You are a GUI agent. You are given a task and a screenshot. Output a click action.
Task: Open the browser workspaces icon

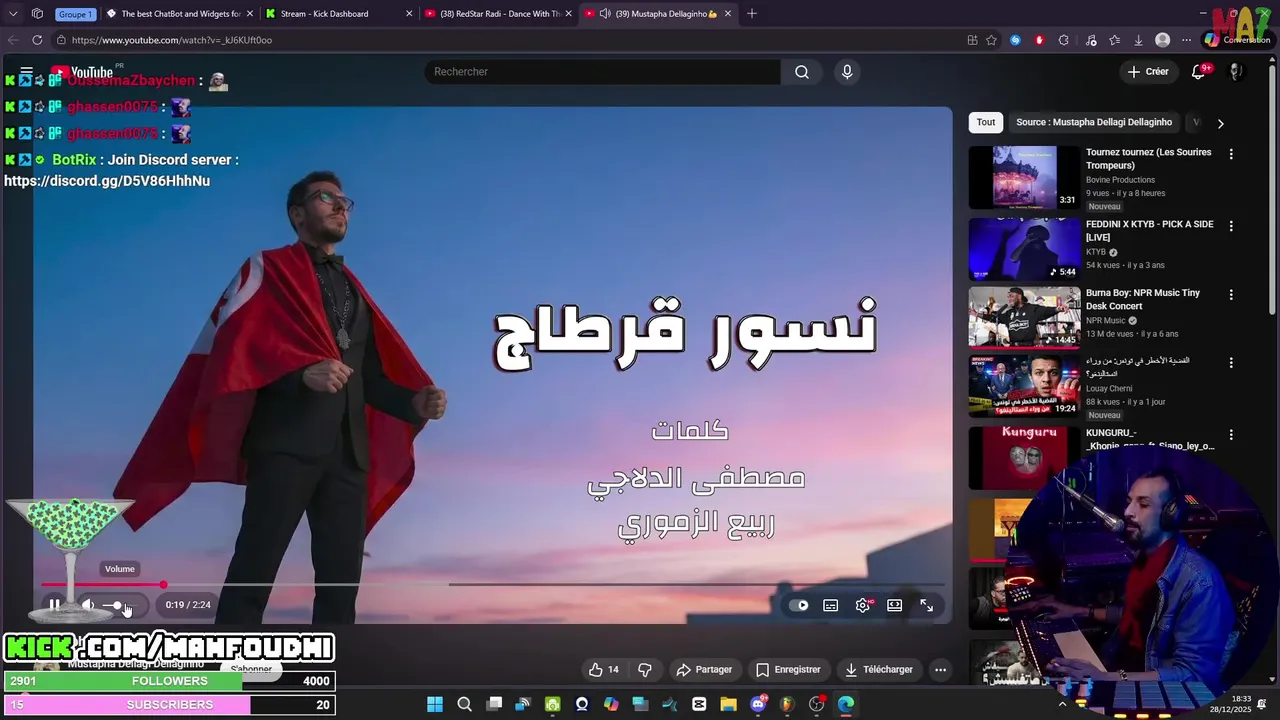(37, 14)
